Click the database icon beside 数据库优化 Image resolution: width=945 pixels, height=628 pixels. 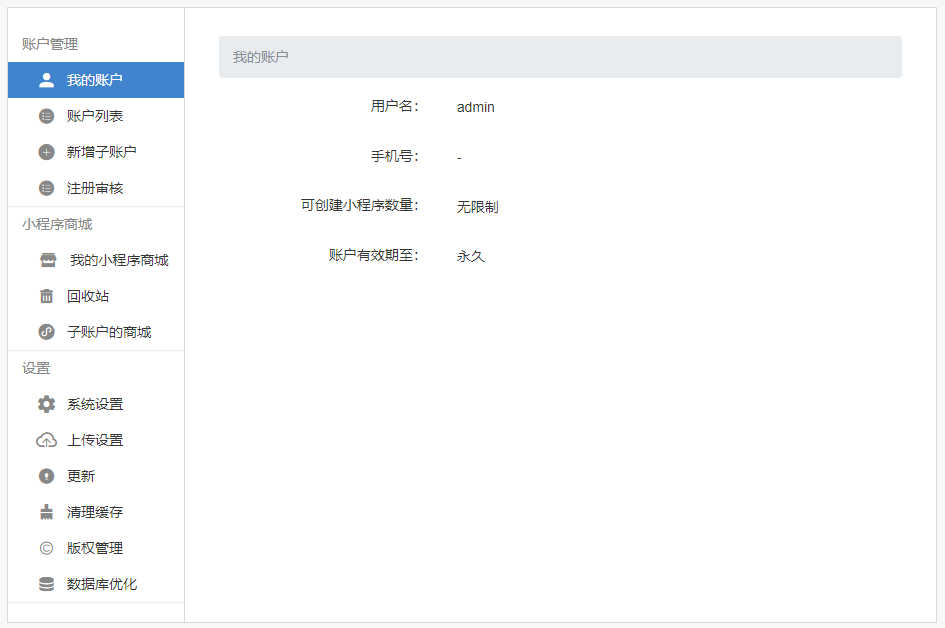click(x=46, y=585)
